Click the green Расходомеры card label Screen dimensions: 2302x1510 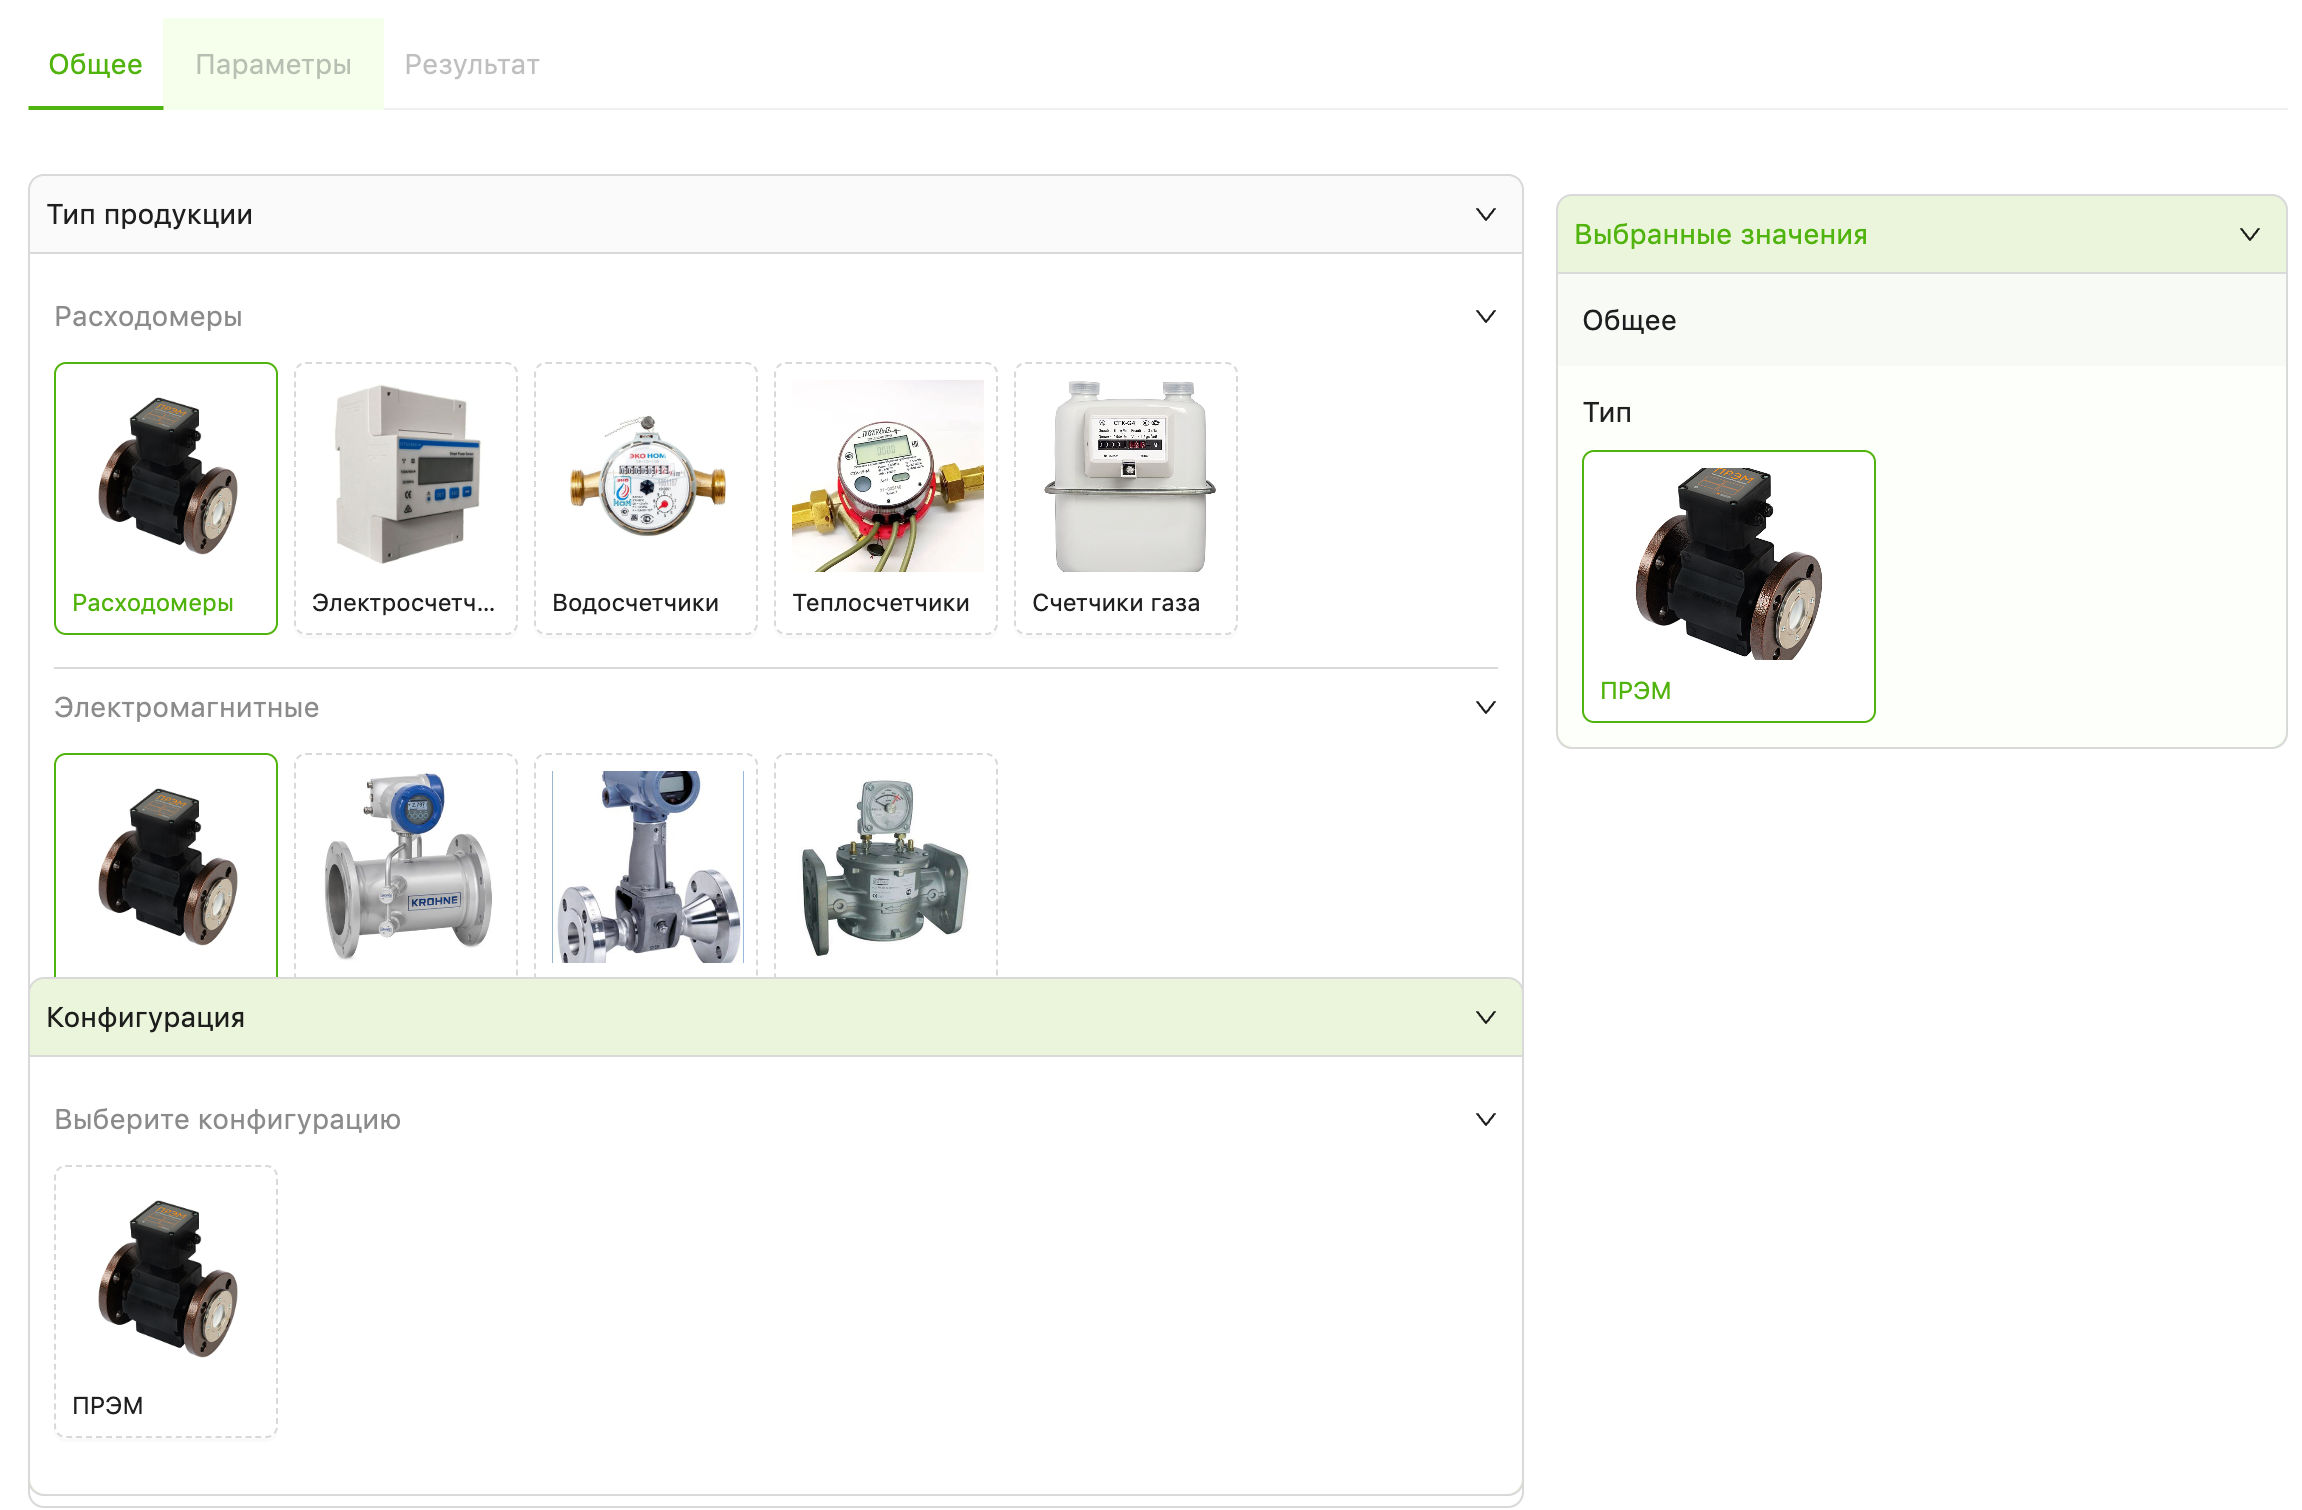153,603
